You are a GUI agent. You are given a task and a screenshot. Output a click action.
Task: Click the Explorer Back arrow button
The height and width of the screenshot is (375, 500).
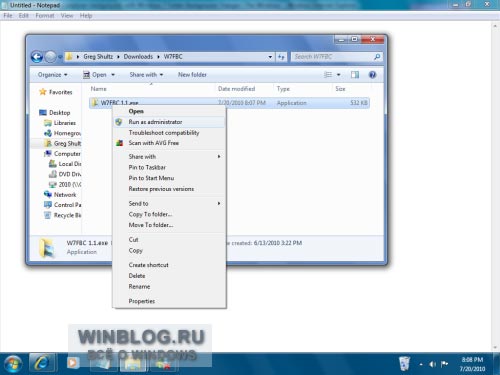coord(37,57)
